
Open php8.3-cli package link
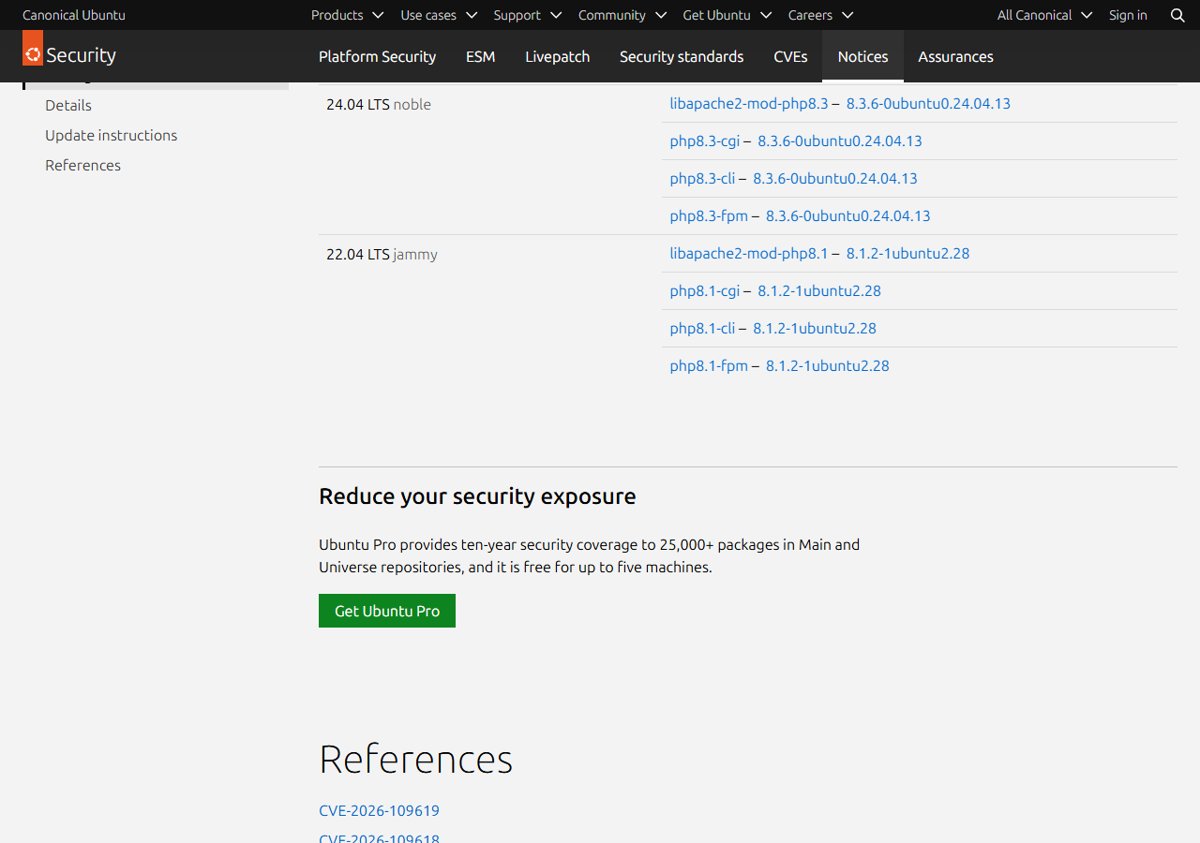point(702,178)
